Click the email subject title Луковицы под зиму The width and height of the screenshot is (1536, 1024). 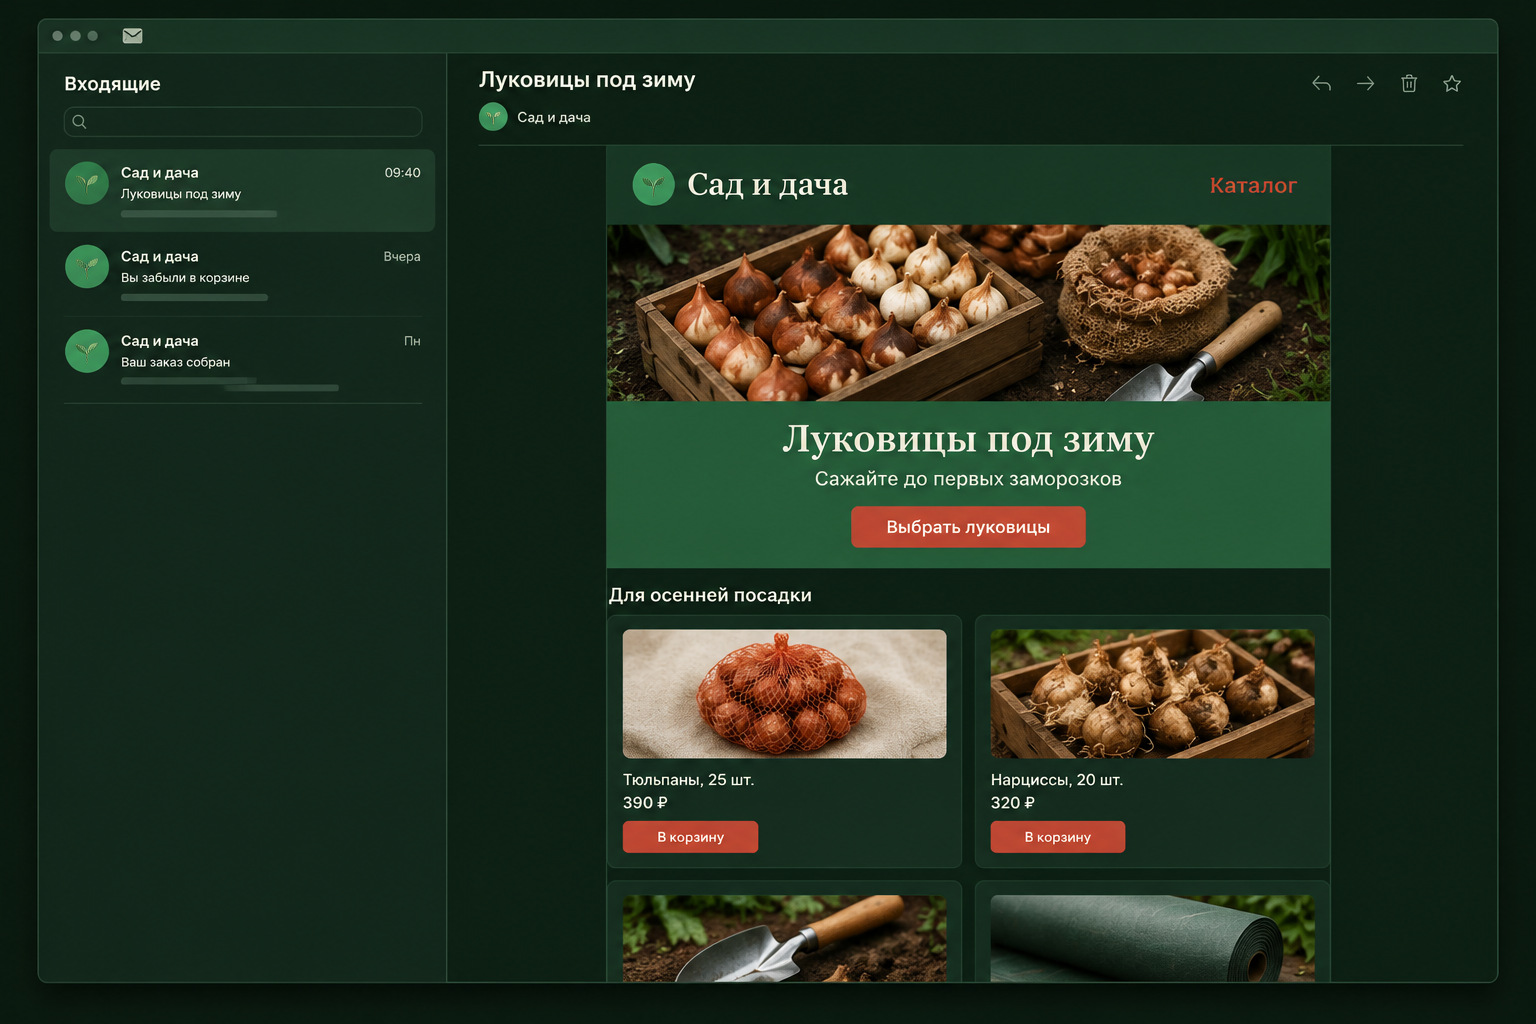coord(587,80)
